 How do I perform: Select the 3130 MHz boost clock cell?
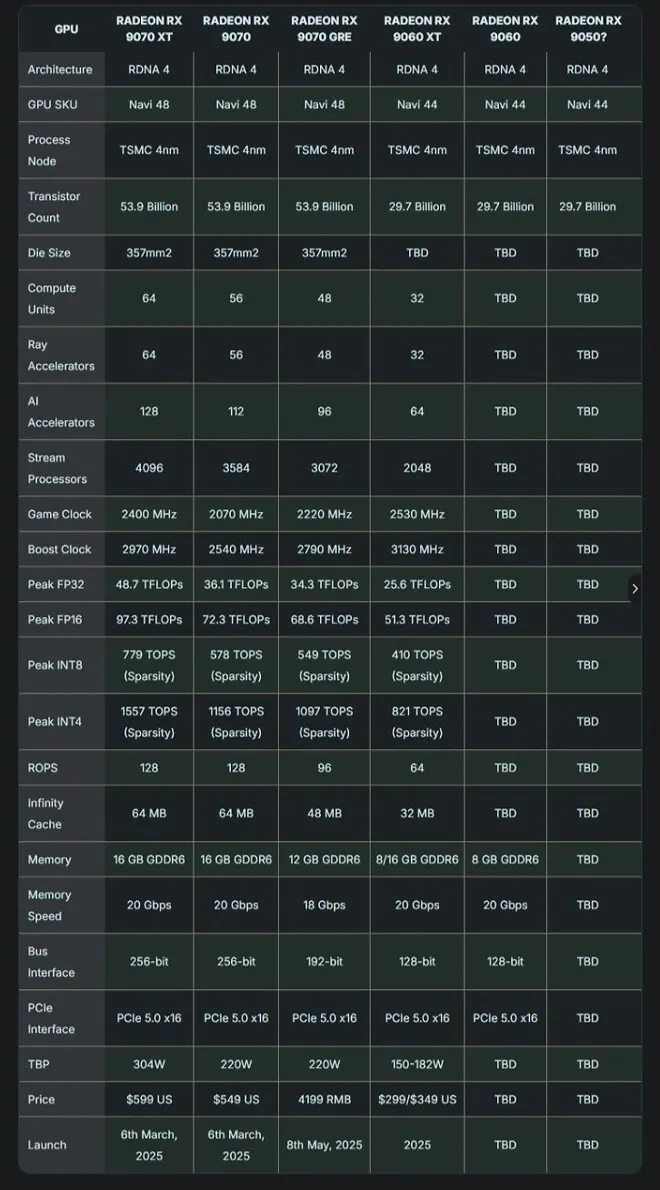[x=416, y=549]
